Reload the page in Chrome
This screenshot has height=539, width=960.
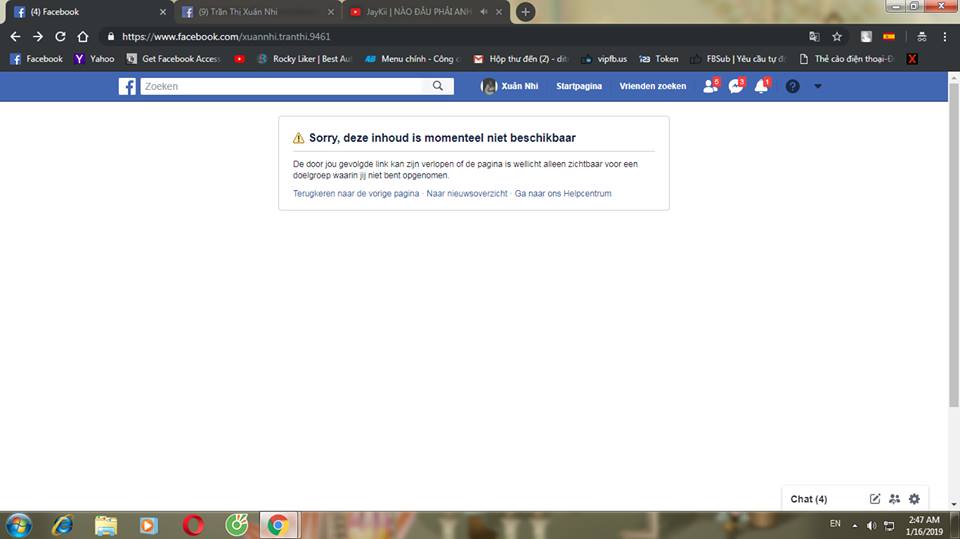[x=60, y=37]
